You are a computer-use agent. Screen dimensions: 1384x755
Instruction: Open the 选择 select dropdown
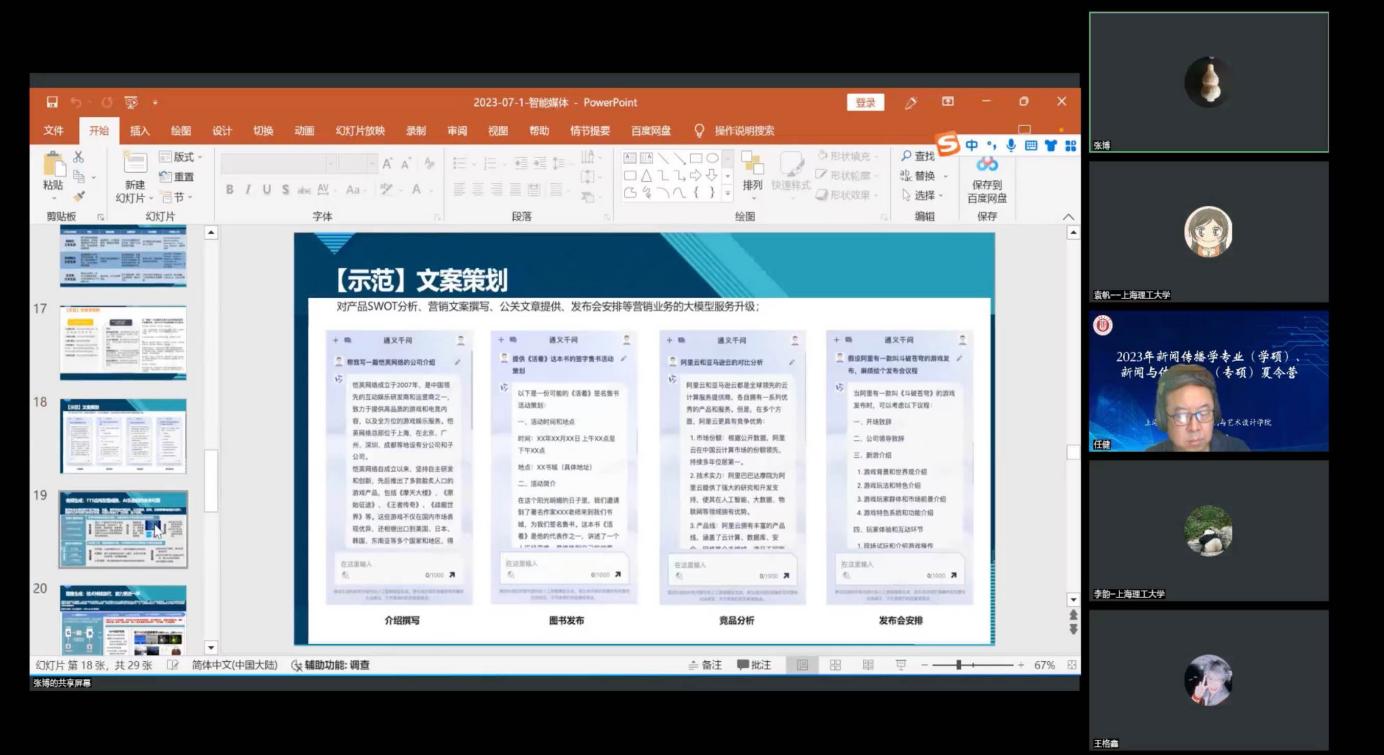[921, 195]
